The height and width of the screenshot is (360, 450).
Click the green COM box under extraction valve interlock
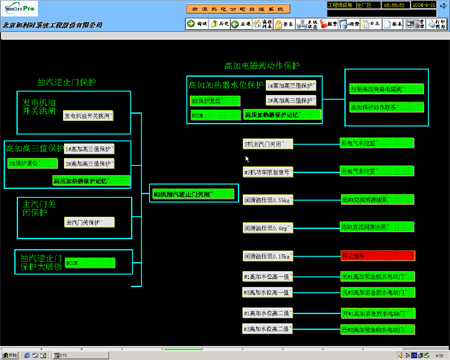pyautogui.click(x=90, y=263)
